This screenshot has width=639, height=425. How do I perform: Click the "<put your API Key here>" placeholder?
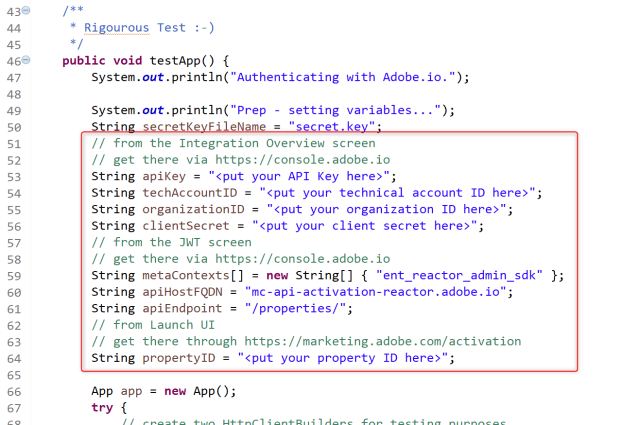point(299,176)
